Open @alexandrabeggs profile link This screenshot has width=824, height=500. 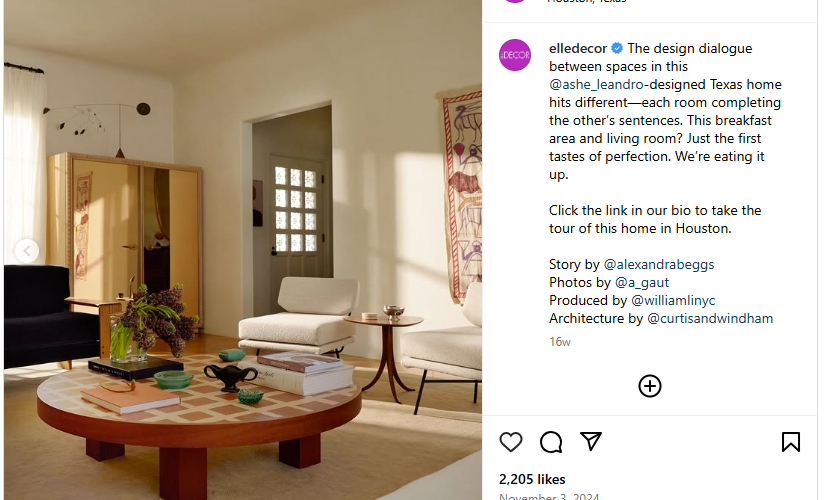click(659, 264)
